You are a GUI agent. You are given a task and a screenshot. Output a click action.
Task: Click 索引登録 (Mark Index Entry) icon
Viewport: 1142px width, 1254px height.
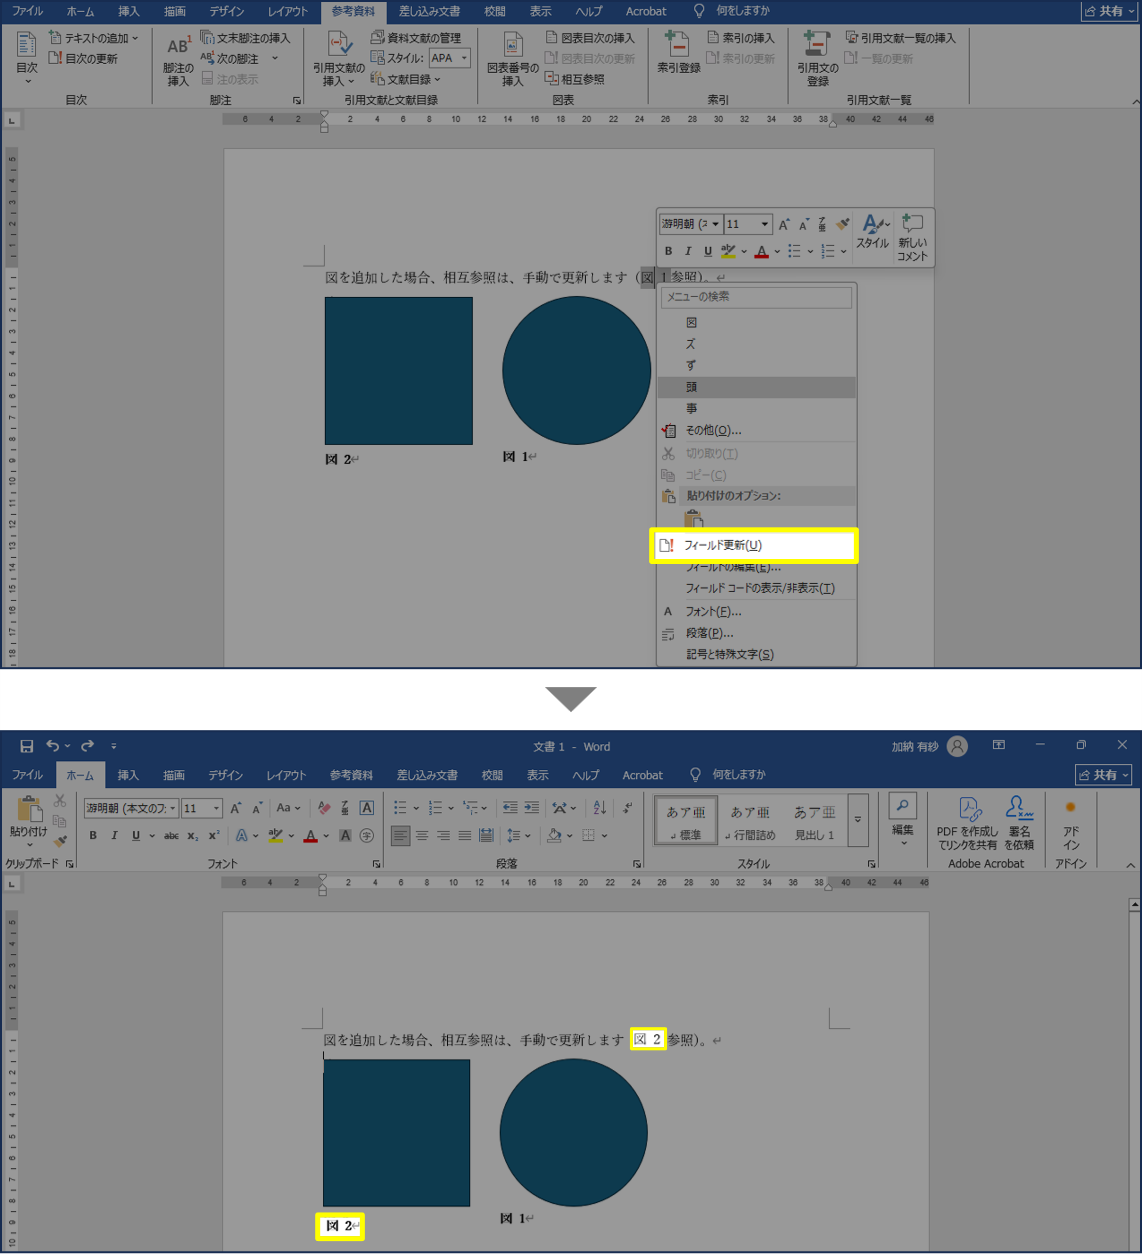678,48
